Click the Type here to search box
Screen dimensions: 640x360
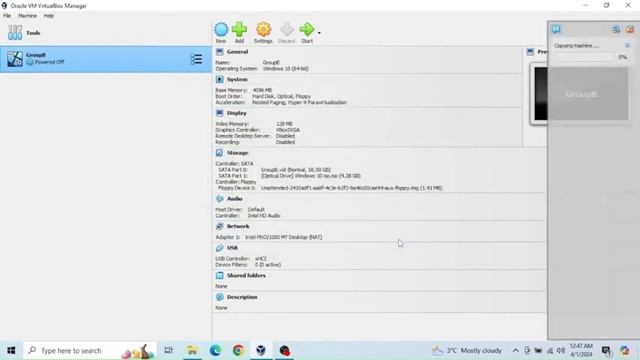90,351
